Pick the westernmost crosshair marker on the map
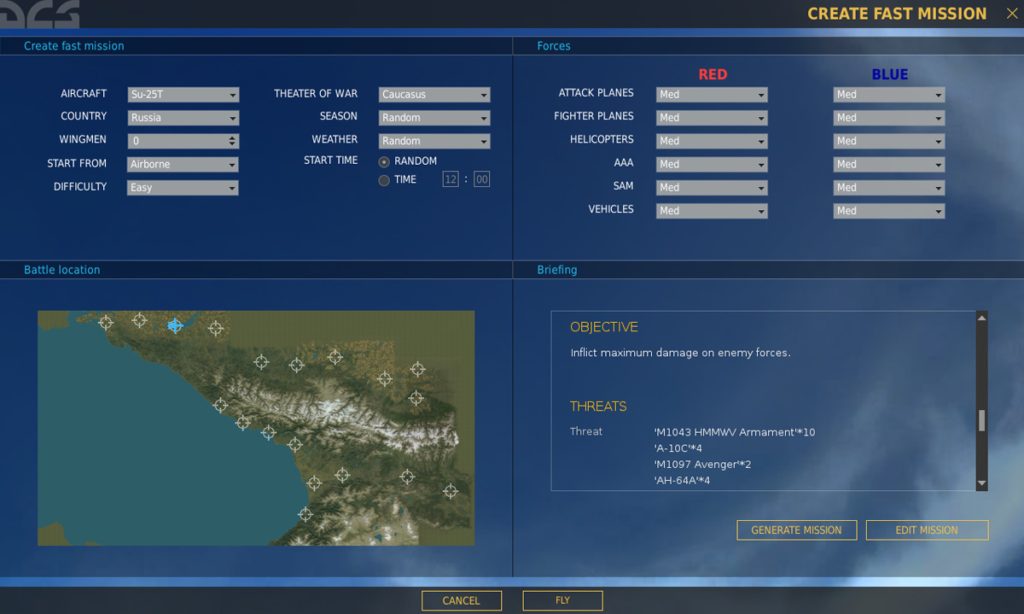This screenshot has width=1024, height=614. (106, 322)
